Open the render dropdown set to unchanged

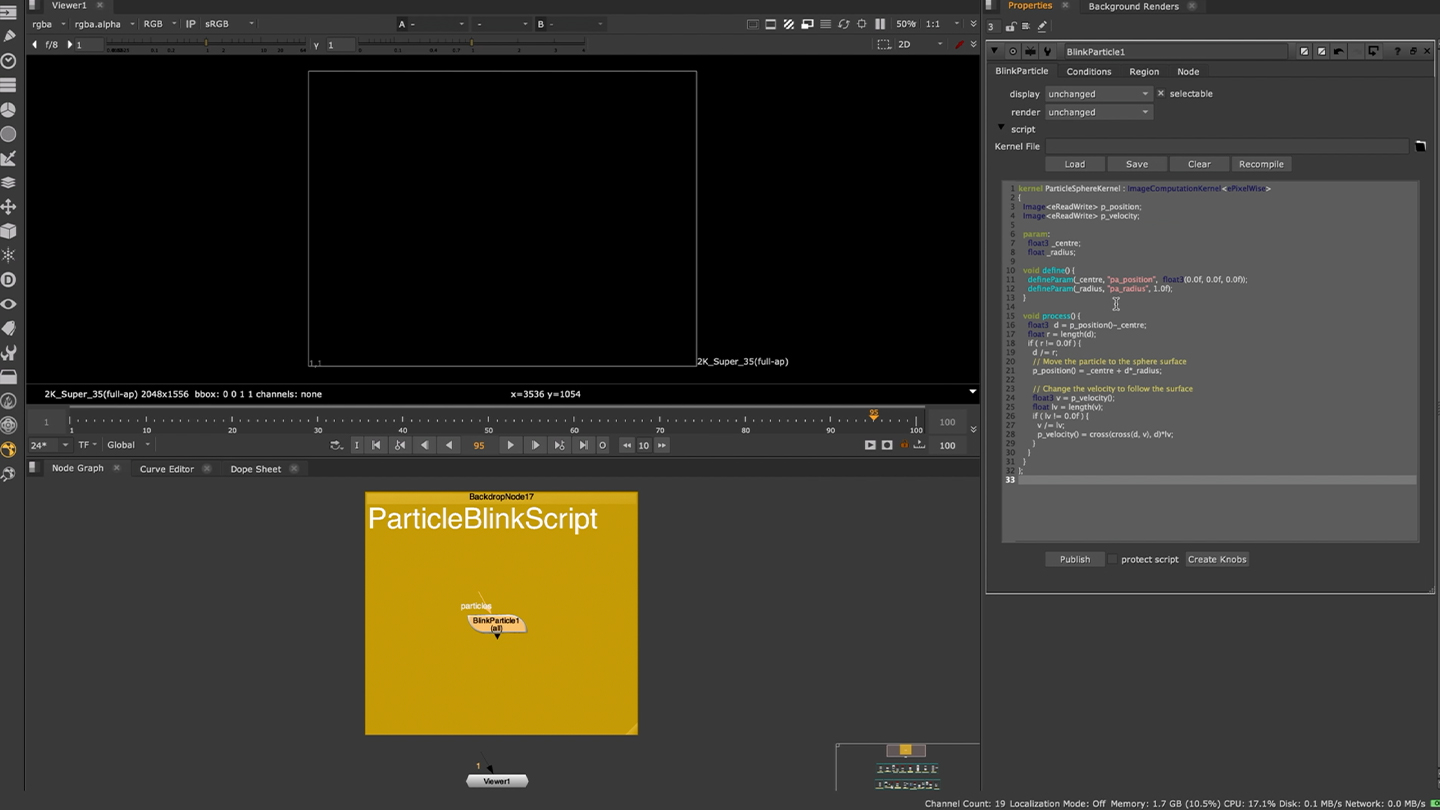click(x=1098, y=112)
